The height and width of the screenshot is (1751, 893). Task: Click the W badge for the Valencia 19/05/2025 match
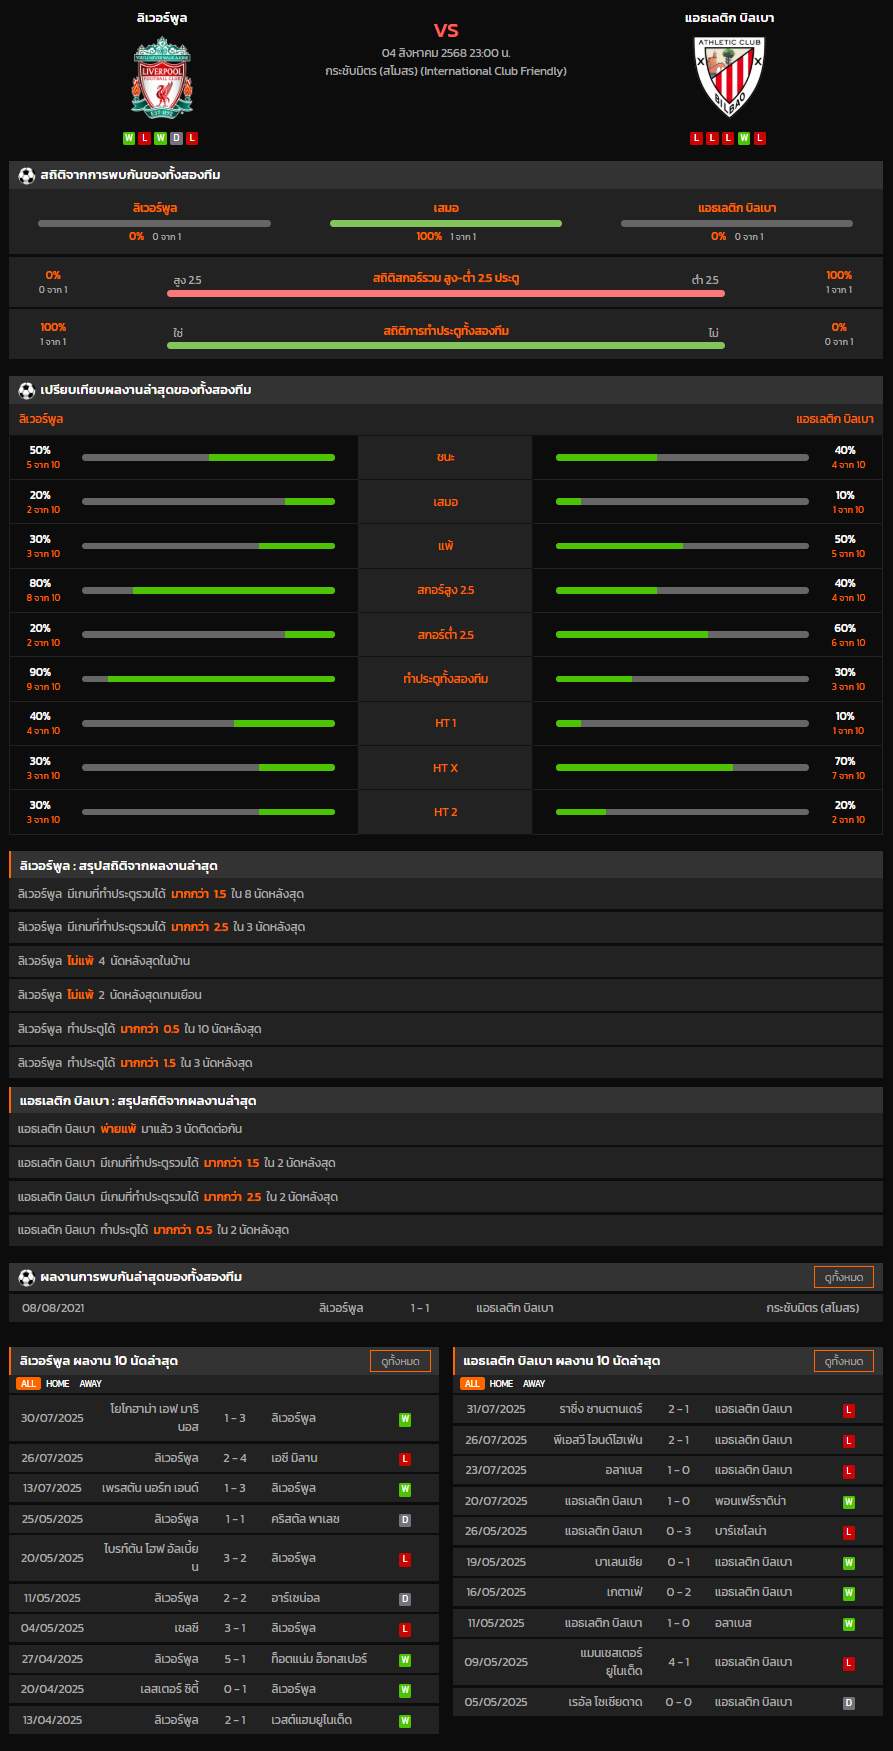[x=849, y=1563]
